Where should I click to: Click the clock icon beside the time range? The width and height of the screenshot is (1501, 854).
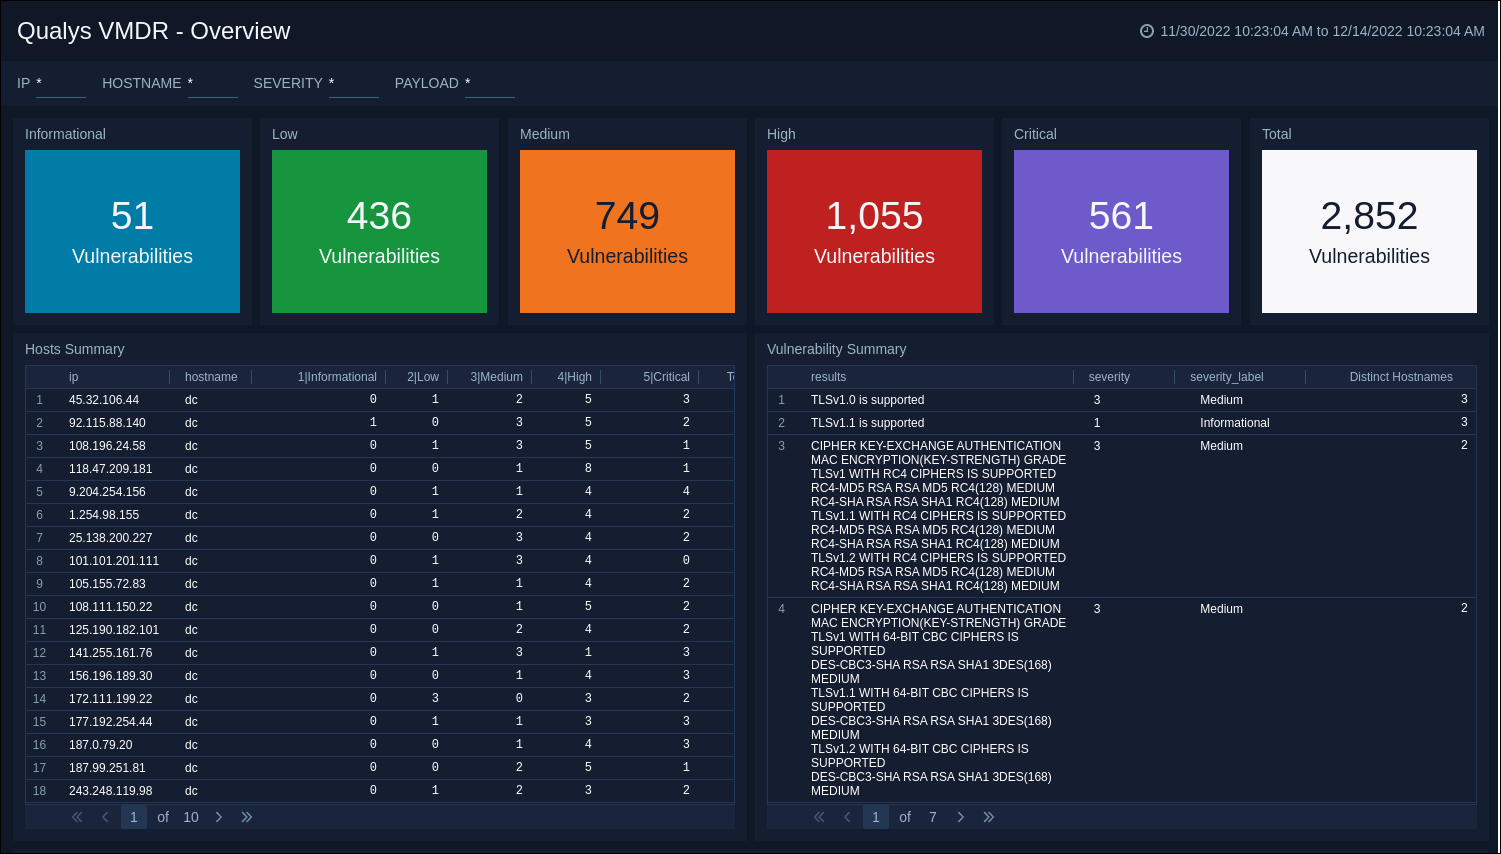1147,30
